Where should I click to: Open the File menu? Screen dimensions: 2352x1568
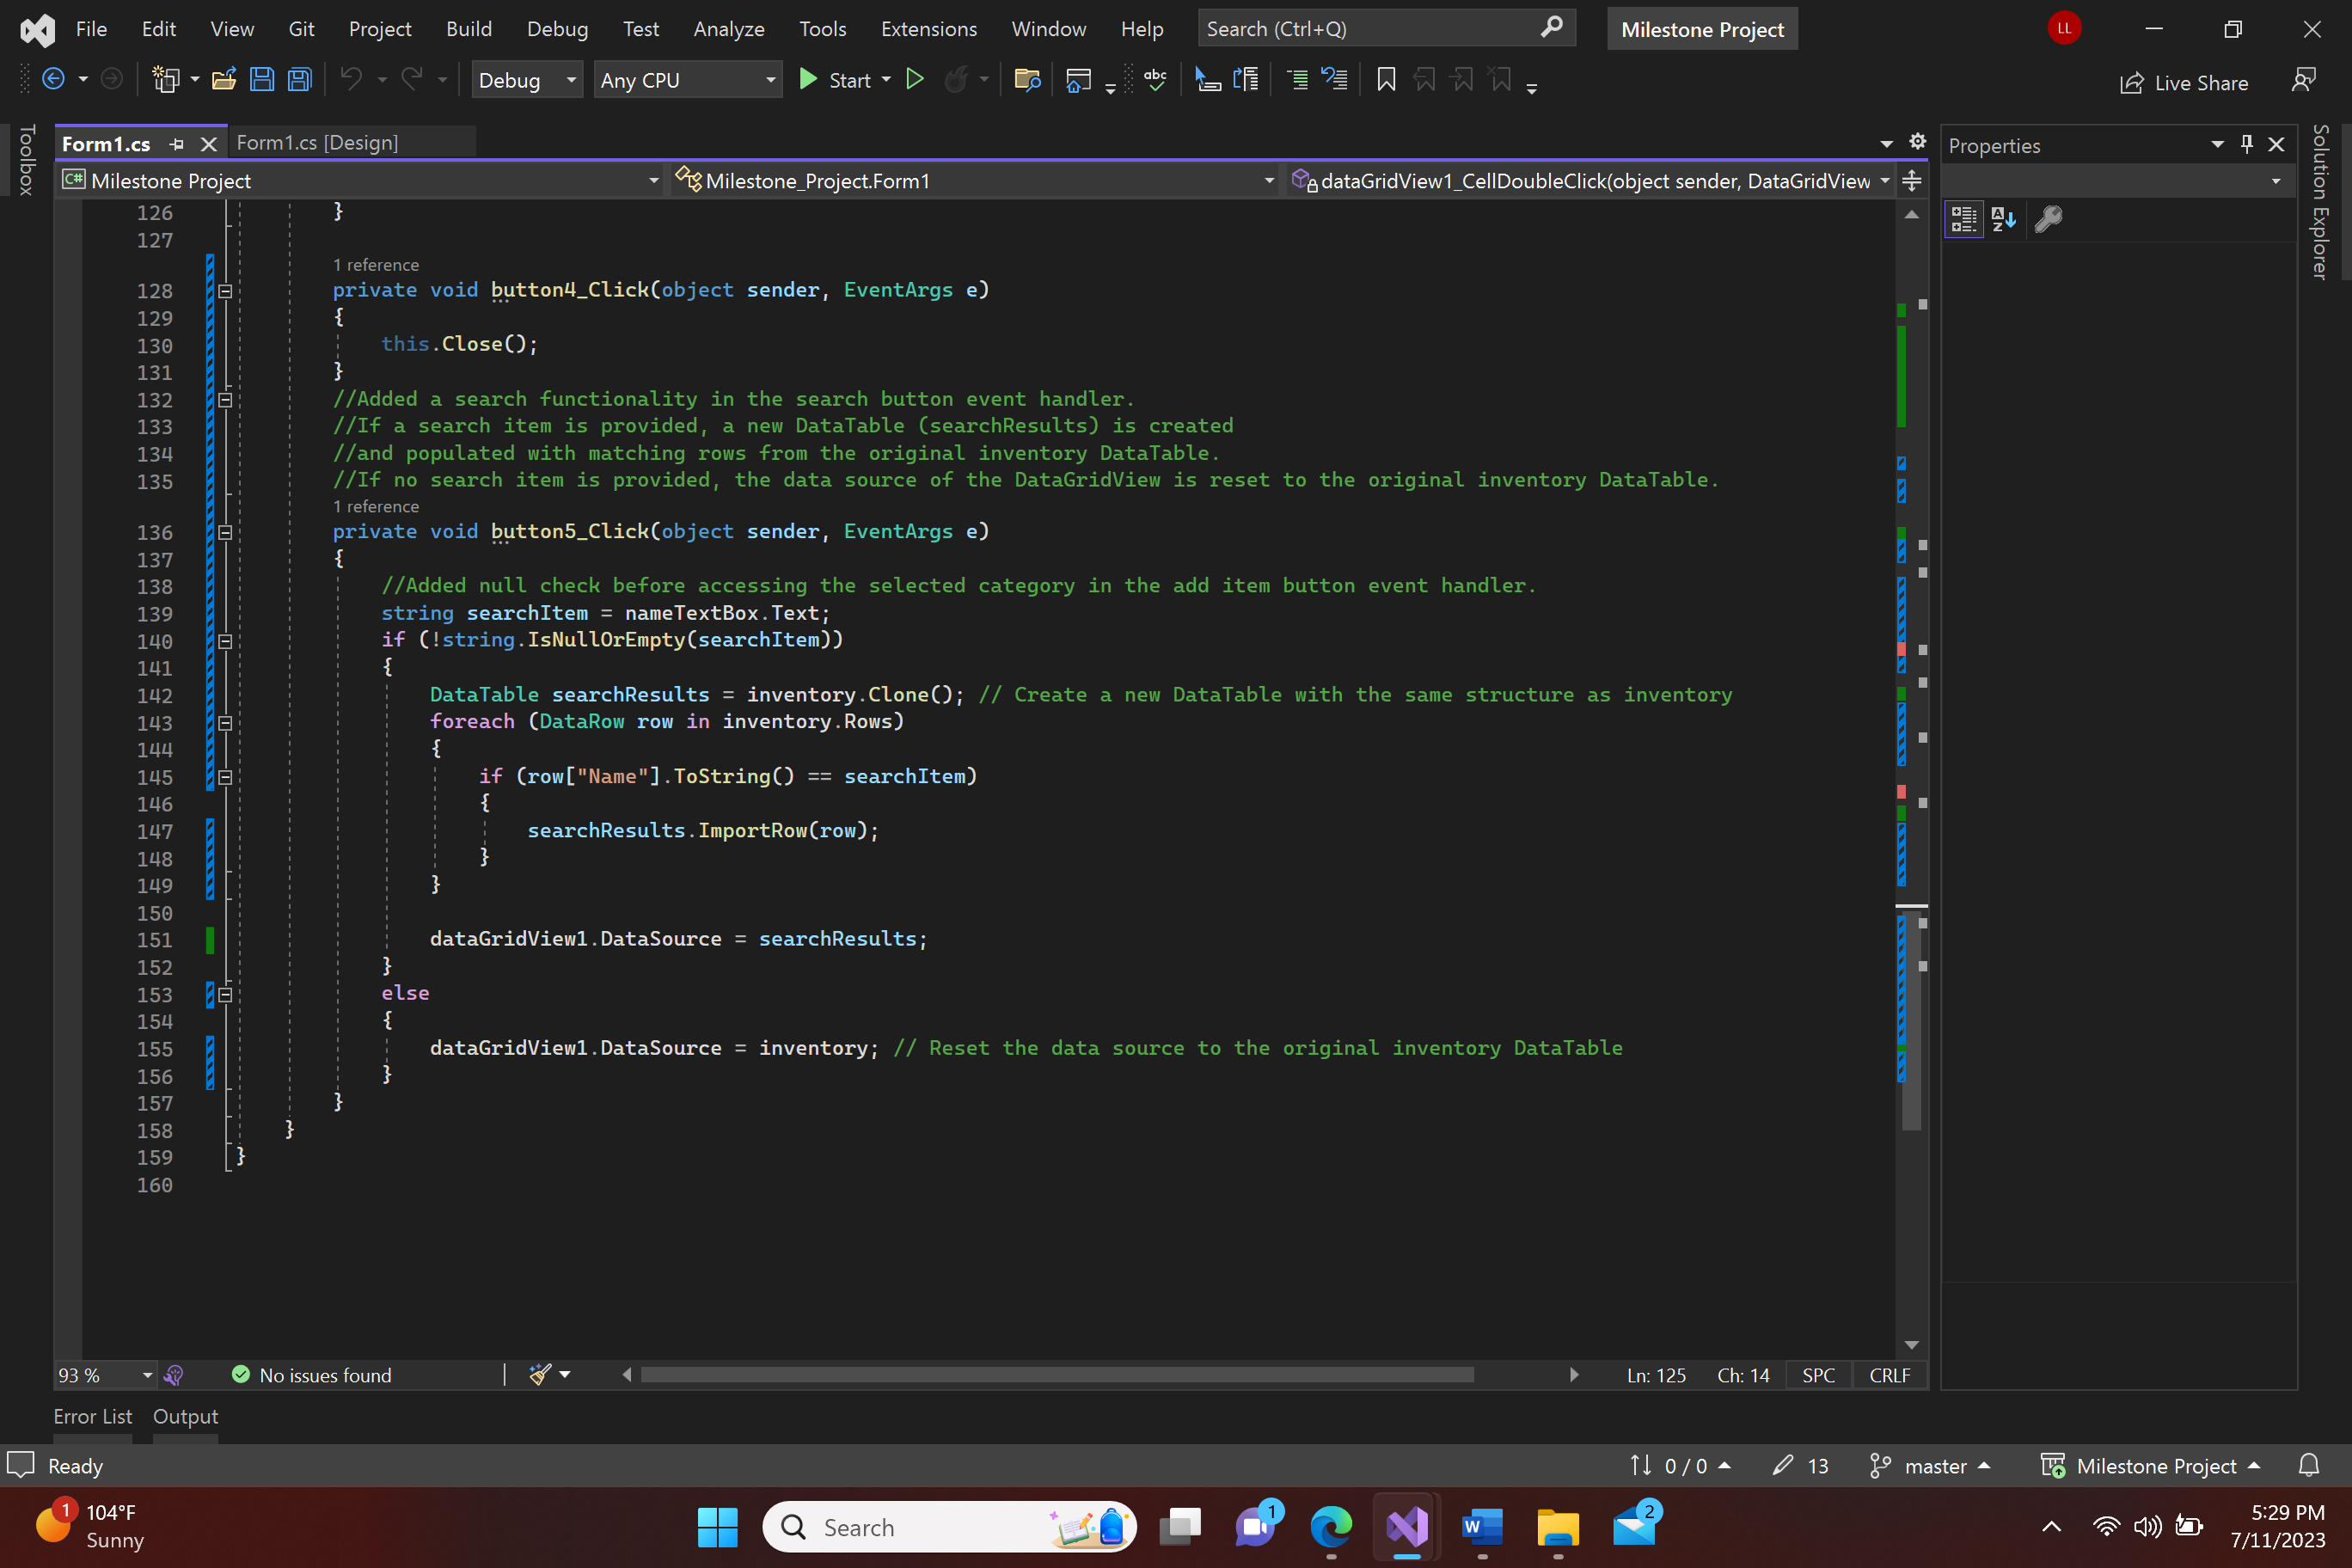tap(91, 29)
